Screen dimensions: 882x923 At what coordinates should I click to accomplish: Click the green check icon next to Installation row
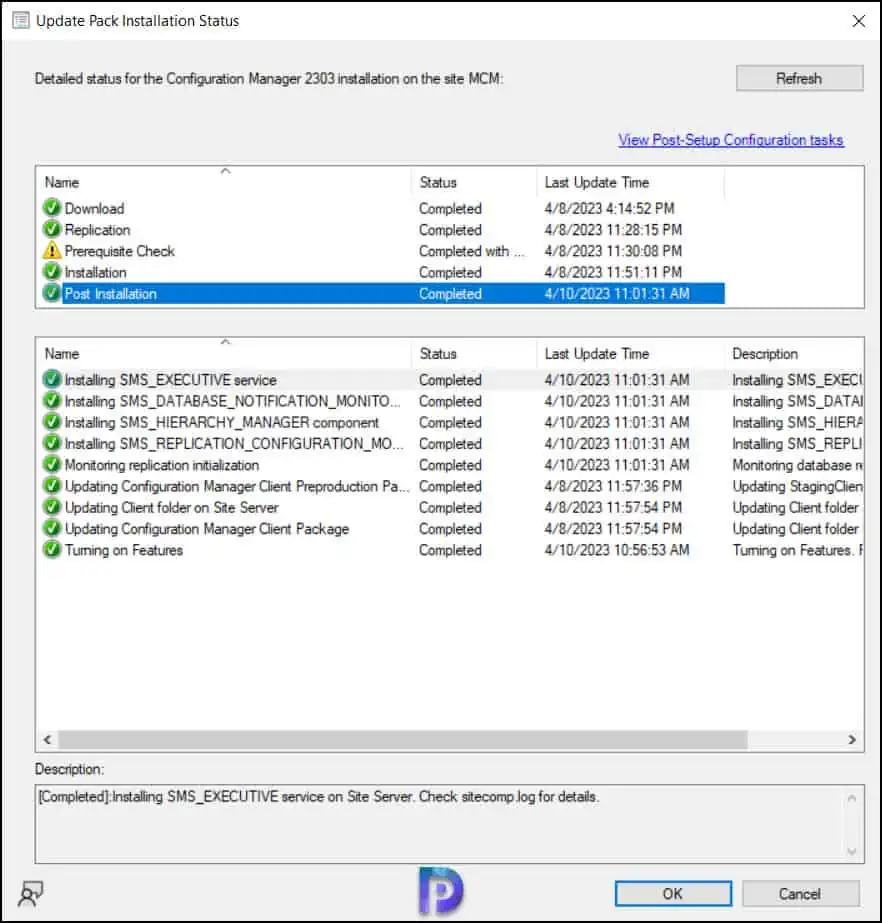click(52, 271)
